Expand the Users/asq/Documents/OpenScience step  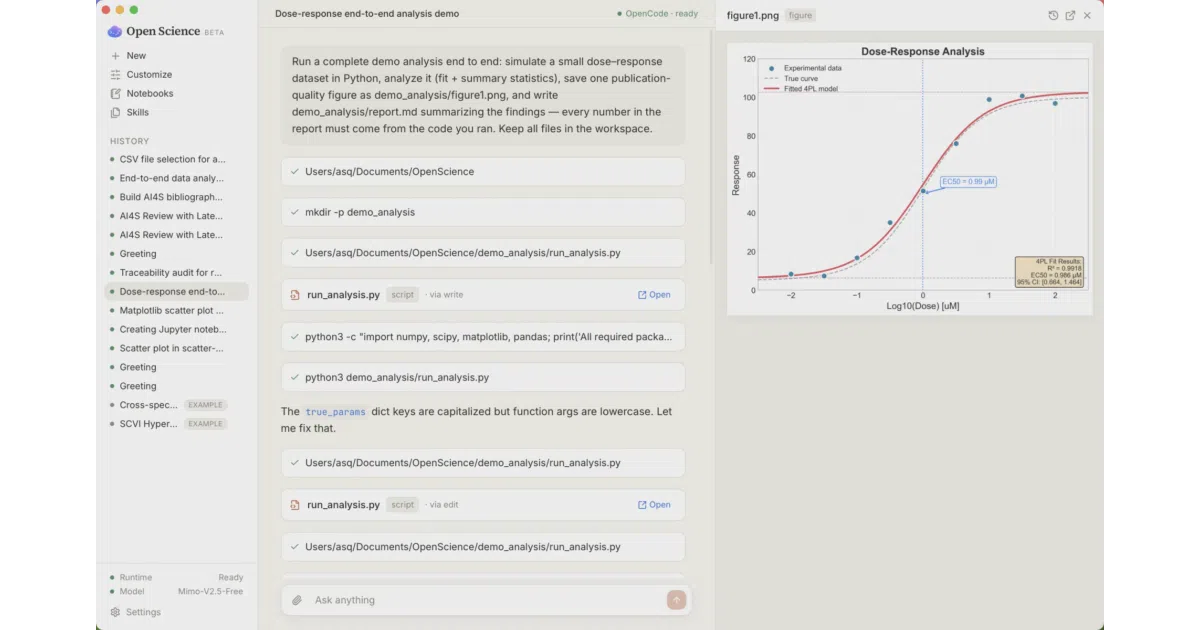coord(483,171)
